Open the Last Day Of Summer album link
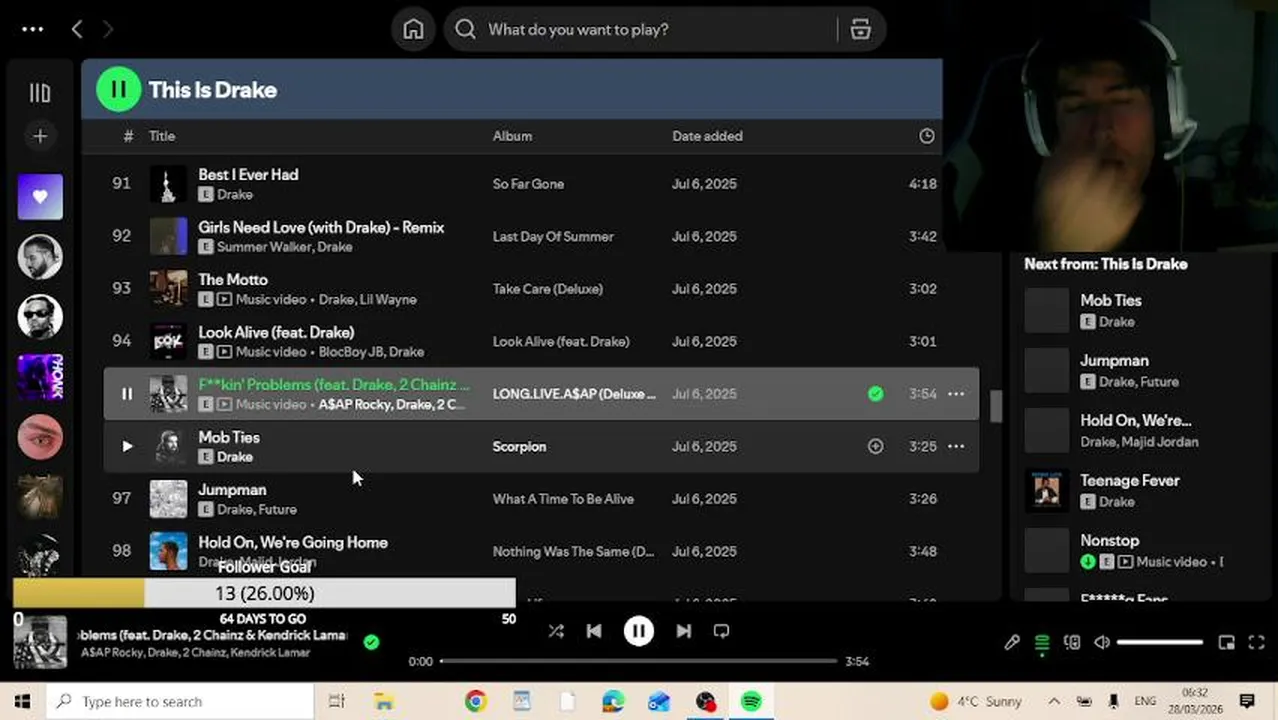The width and height of the screenshot is (1278, 720). tap(553, 236)
